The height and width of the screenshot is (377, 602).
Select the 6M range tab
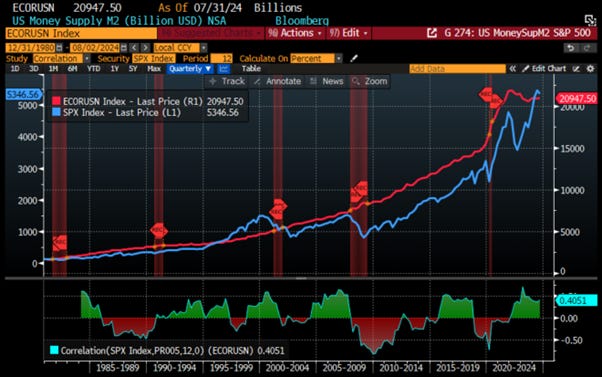pos(72,69)
